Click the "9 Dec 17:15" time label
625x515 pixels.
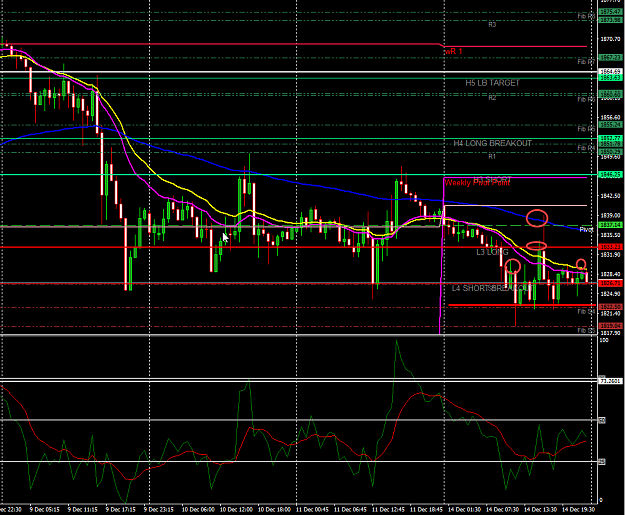coord(121,509)
